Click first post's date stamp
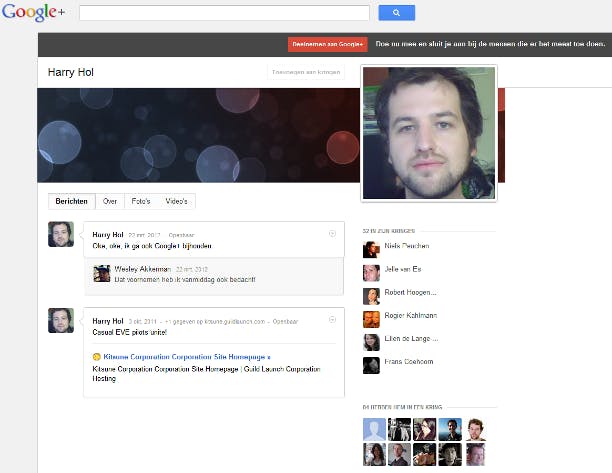Image resolution: width=612 pixels, height=473 pixels. pos(144,235)
